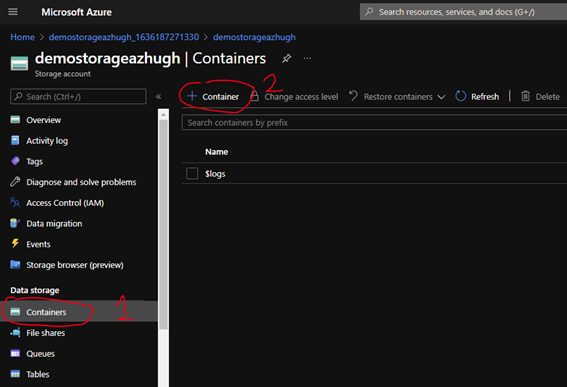Open Storage browser (preview)
The image size is (567, 387).
75,265
